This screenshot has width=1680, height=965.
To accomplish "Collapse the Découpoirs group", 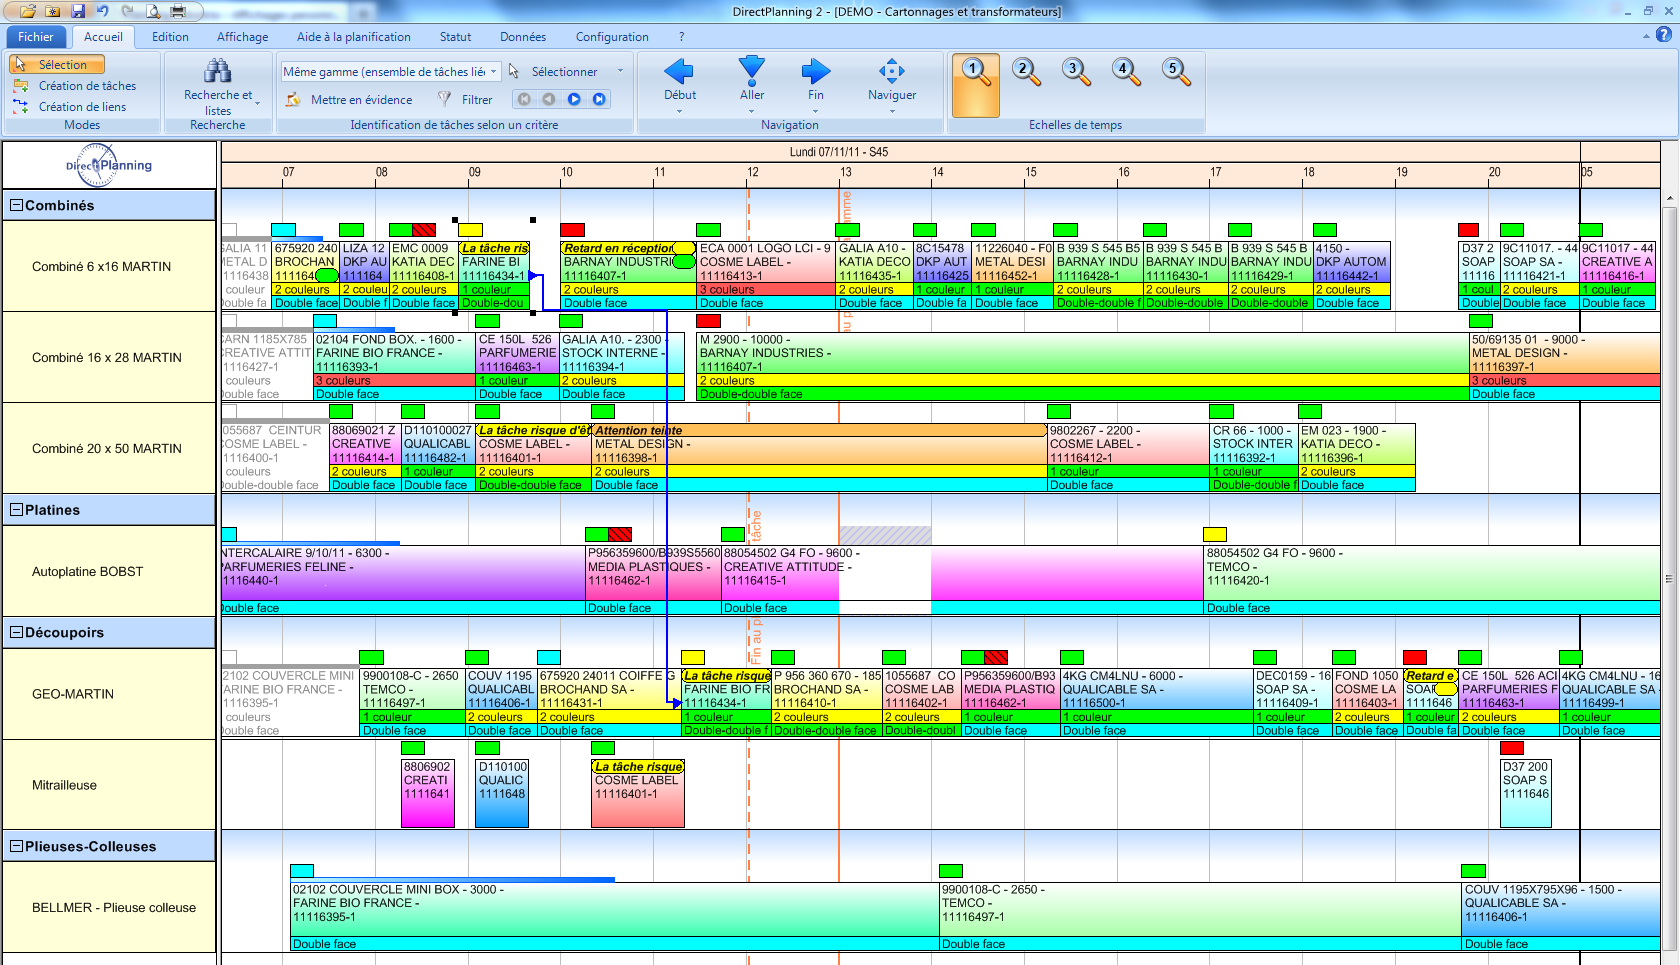I will click(16, 632).
